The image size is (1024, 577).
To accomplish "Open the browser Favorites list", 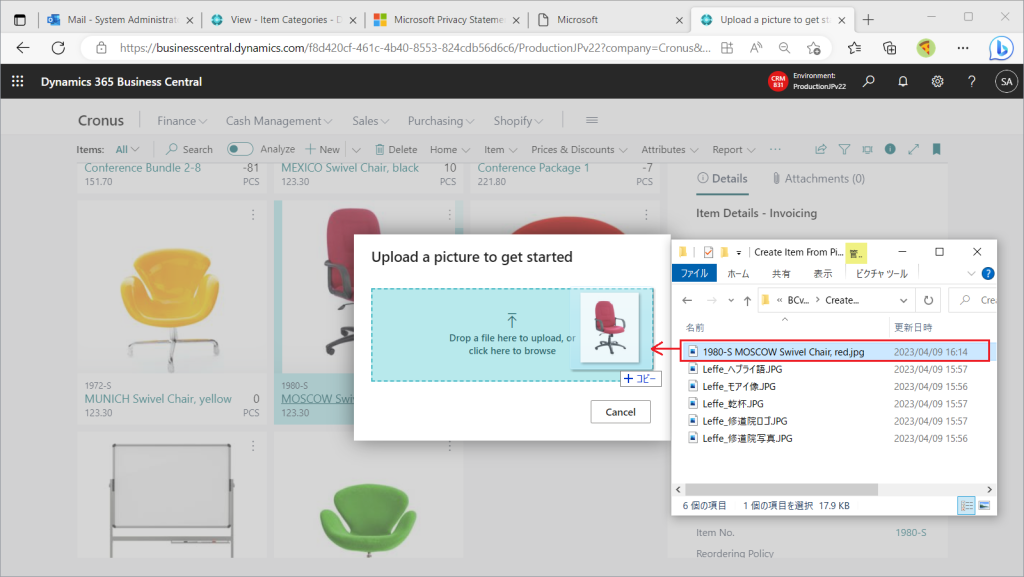I will [x=854, y=48].
